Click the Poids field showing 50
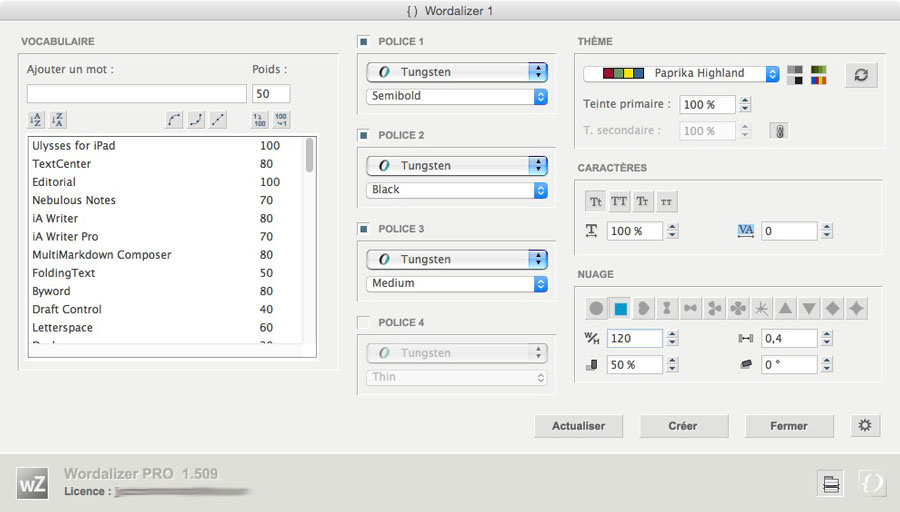Image resolution: width=900 pixels, height=512 pixels. [x=271, y=94]
